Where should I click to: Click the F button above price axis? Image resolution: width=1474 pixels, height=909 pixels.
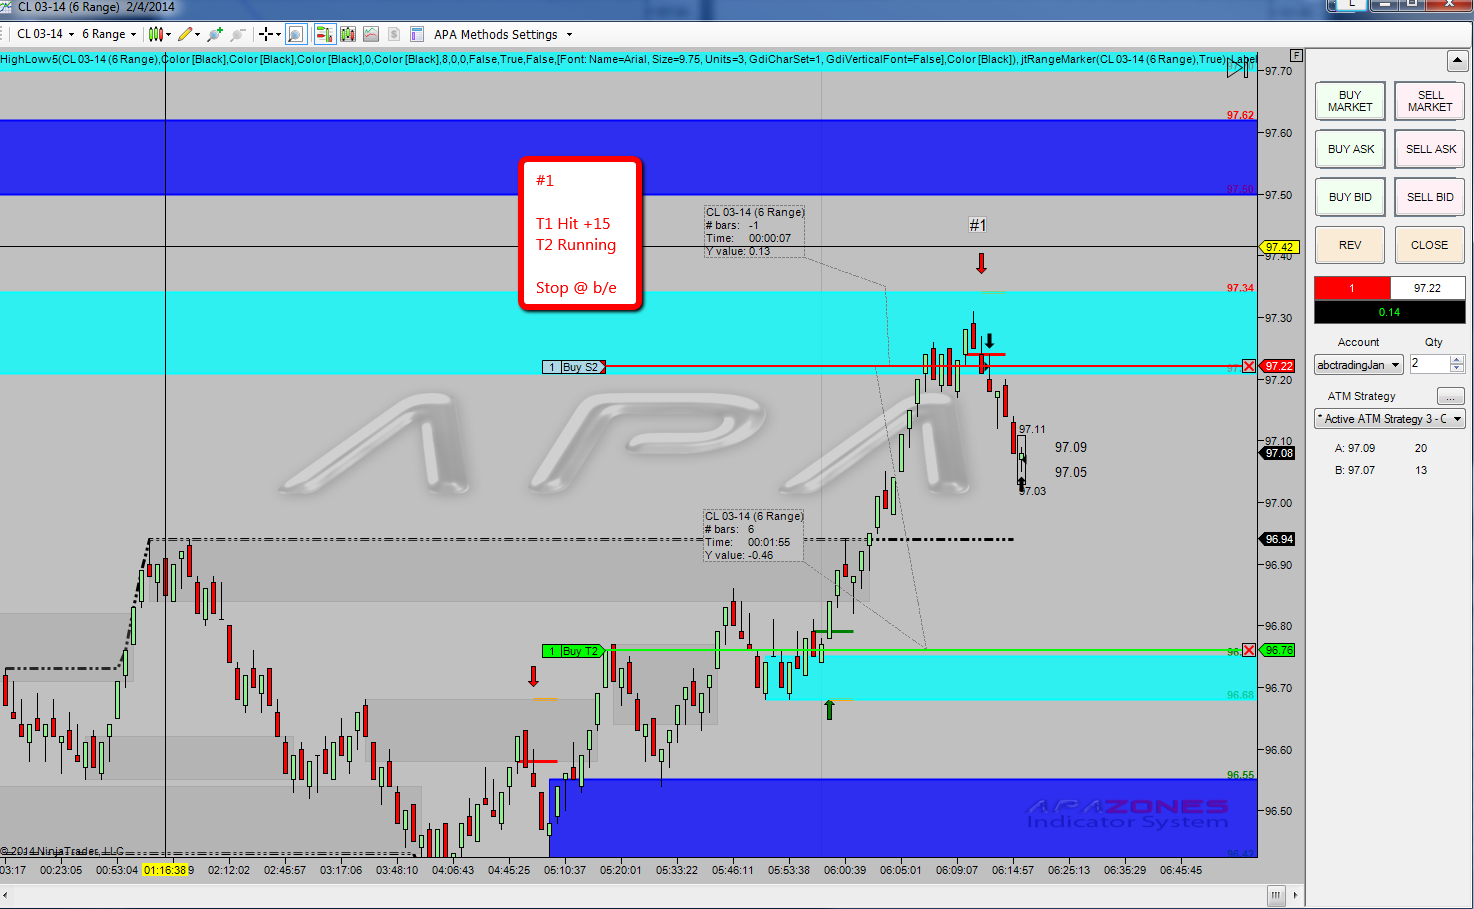tap(1297, 55)
